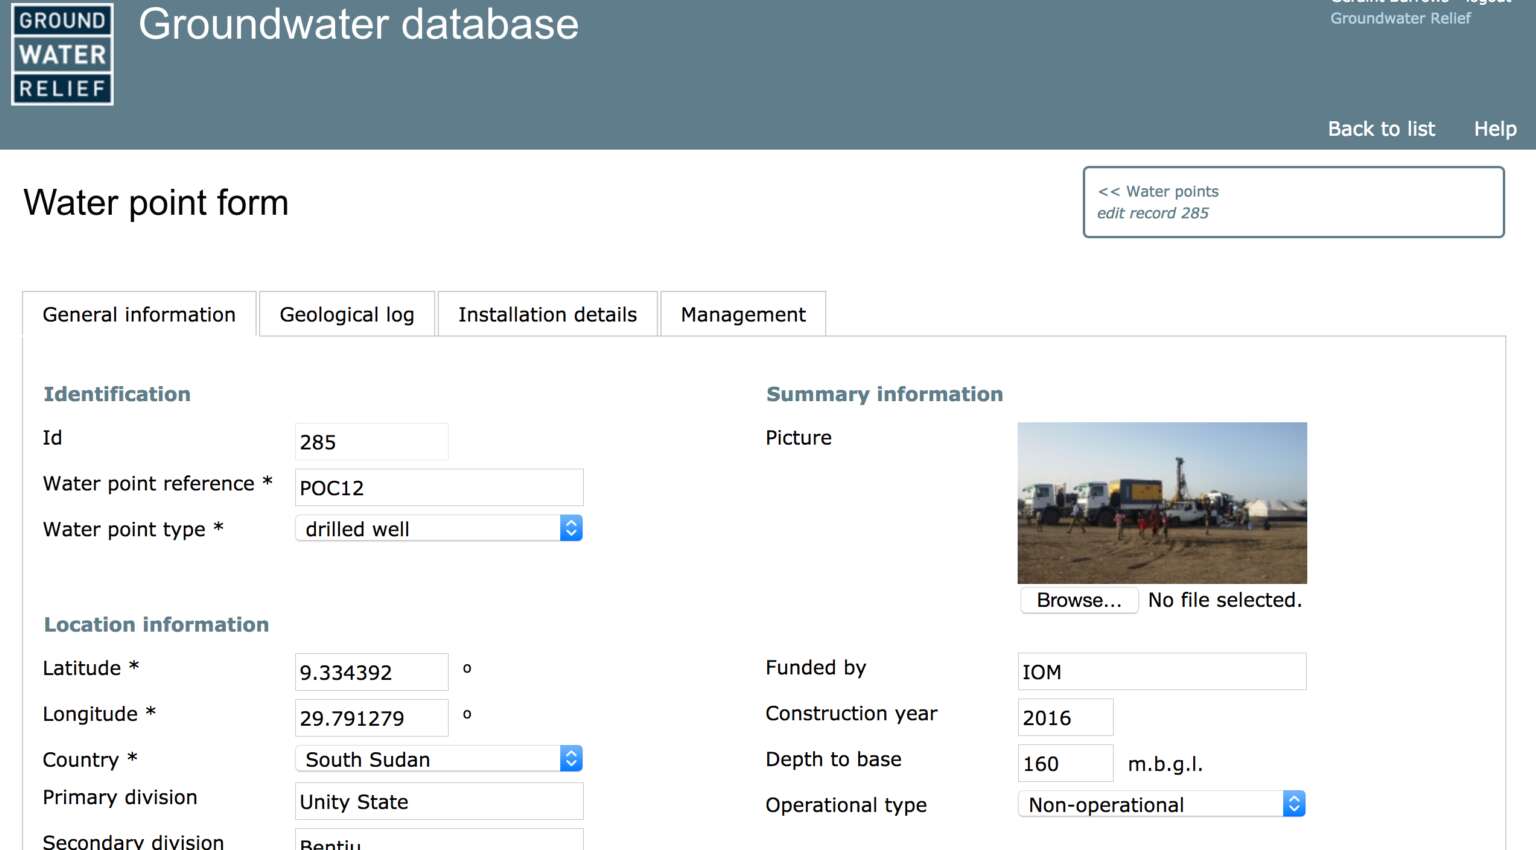Click the Latitude input field
The width and height of the screenshot is (1536, 850).
pyautogui.click(x=371, y=672)
